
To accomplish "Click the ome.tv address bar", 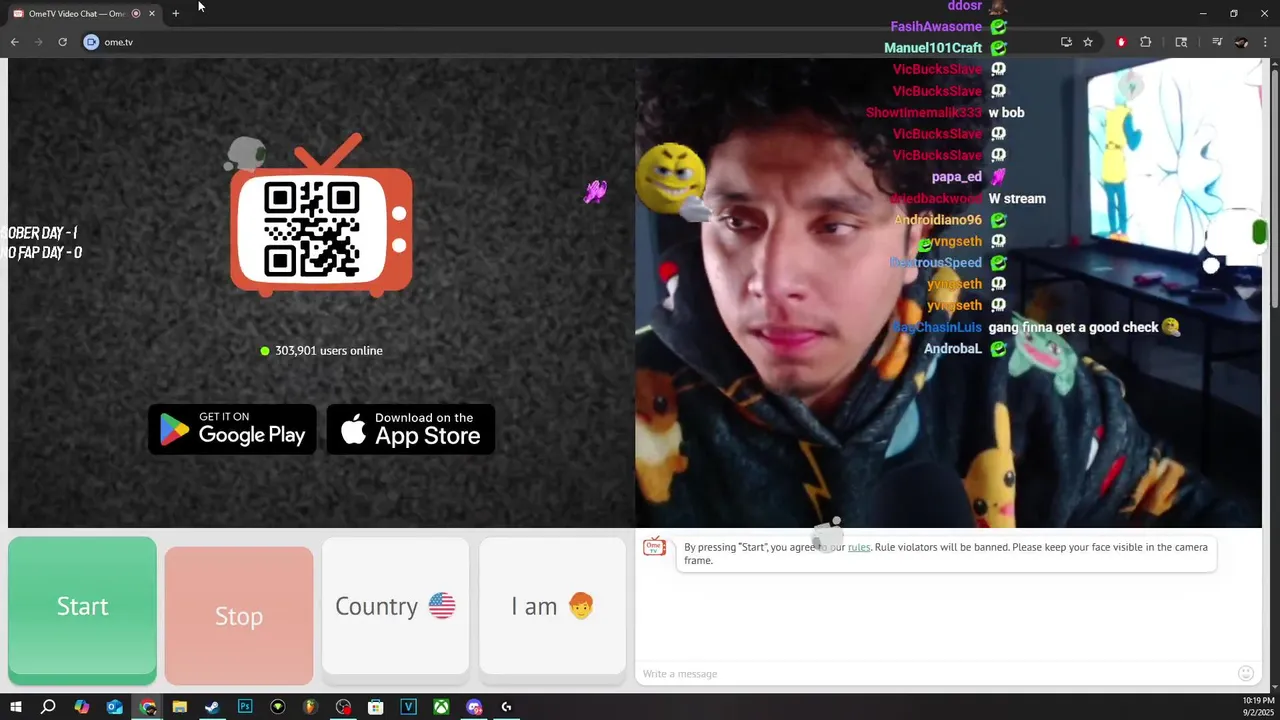I will (x=570, y=42).
